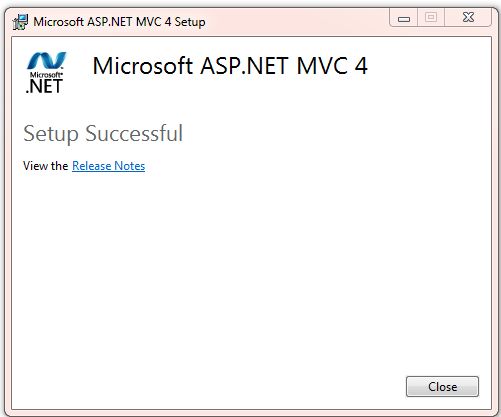Minimize the MVC 4 Setup window
Image resolution: width=501 pixels, height=417 pixels.
click(x=404, y=17)
